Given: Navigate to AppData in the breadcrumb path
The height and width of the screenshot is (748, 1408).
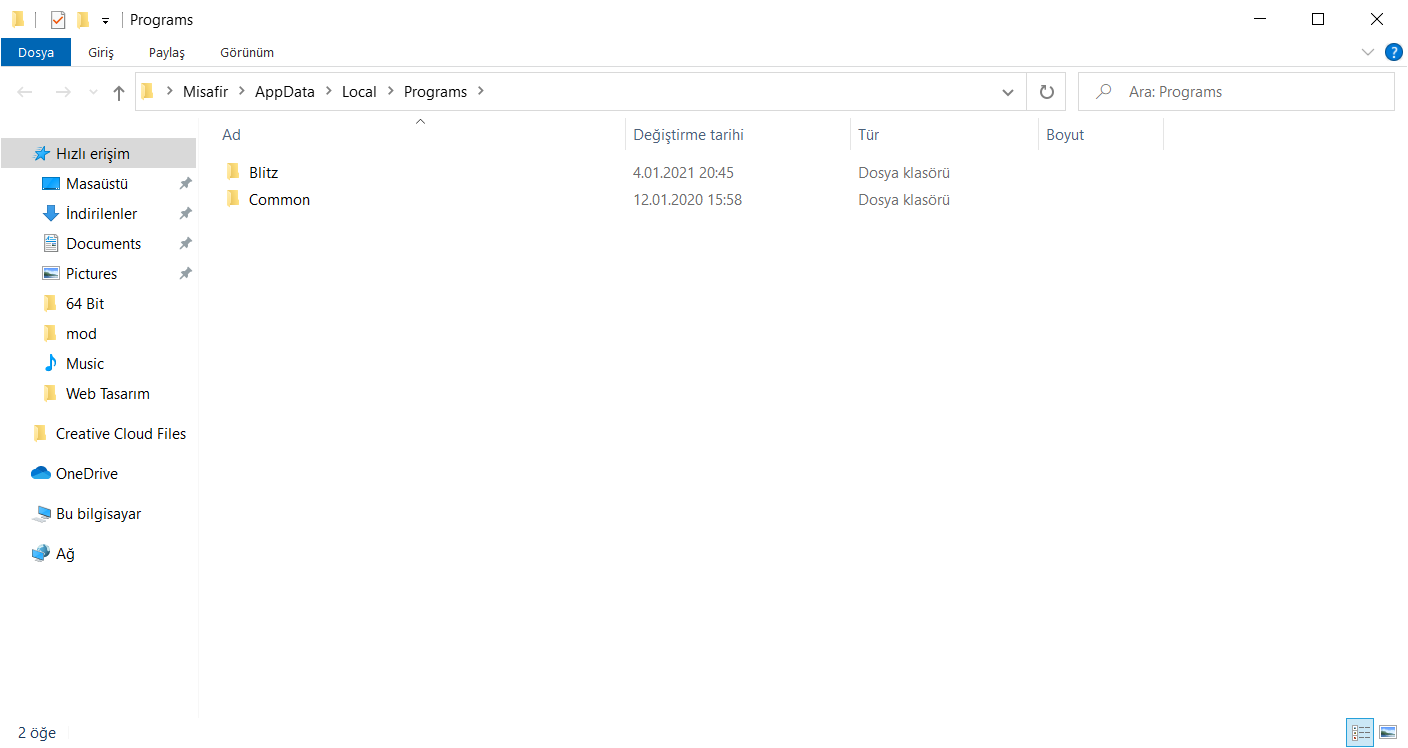Looking at the screenshot, I should pos(284,92).
